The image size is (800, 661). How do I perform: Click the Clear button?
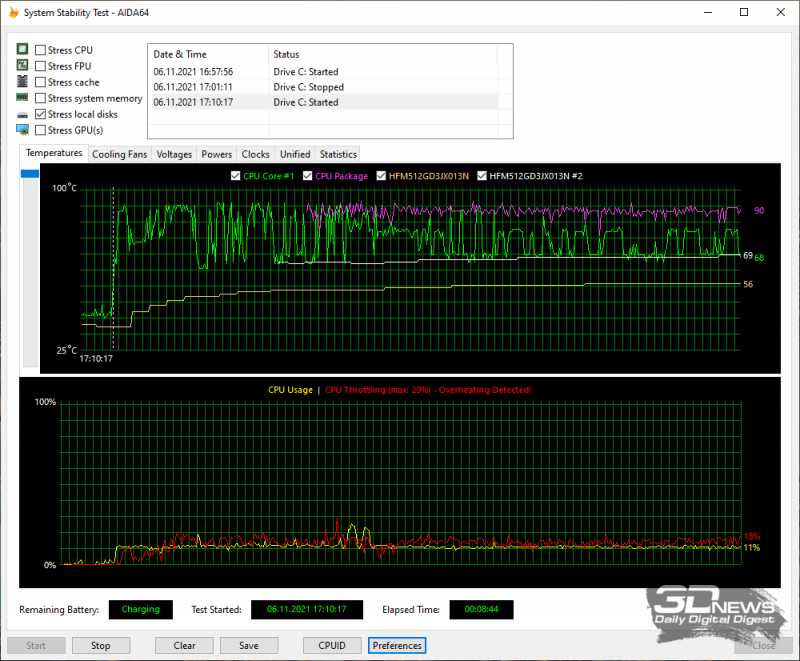184,645
